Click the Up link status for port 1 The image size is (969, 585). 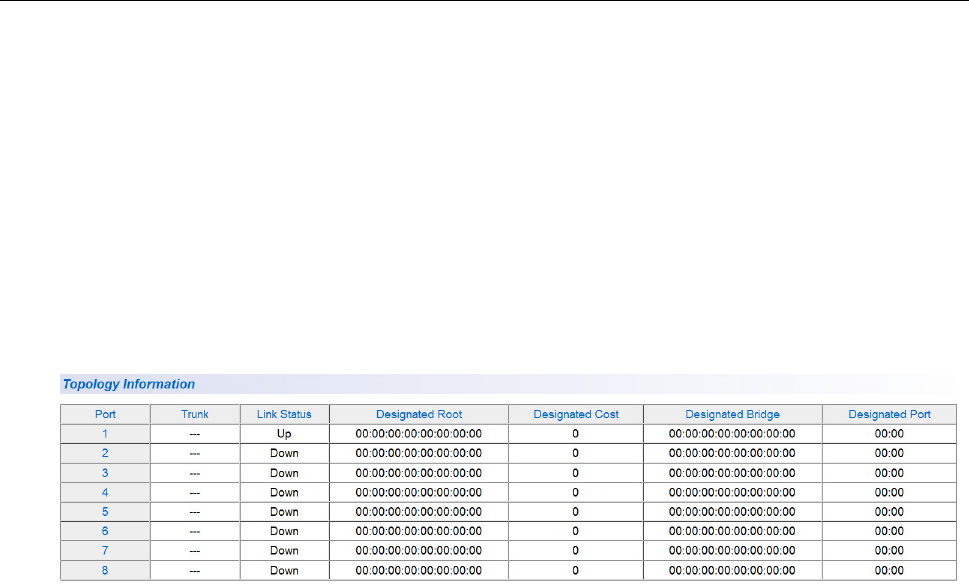[284, 433]
